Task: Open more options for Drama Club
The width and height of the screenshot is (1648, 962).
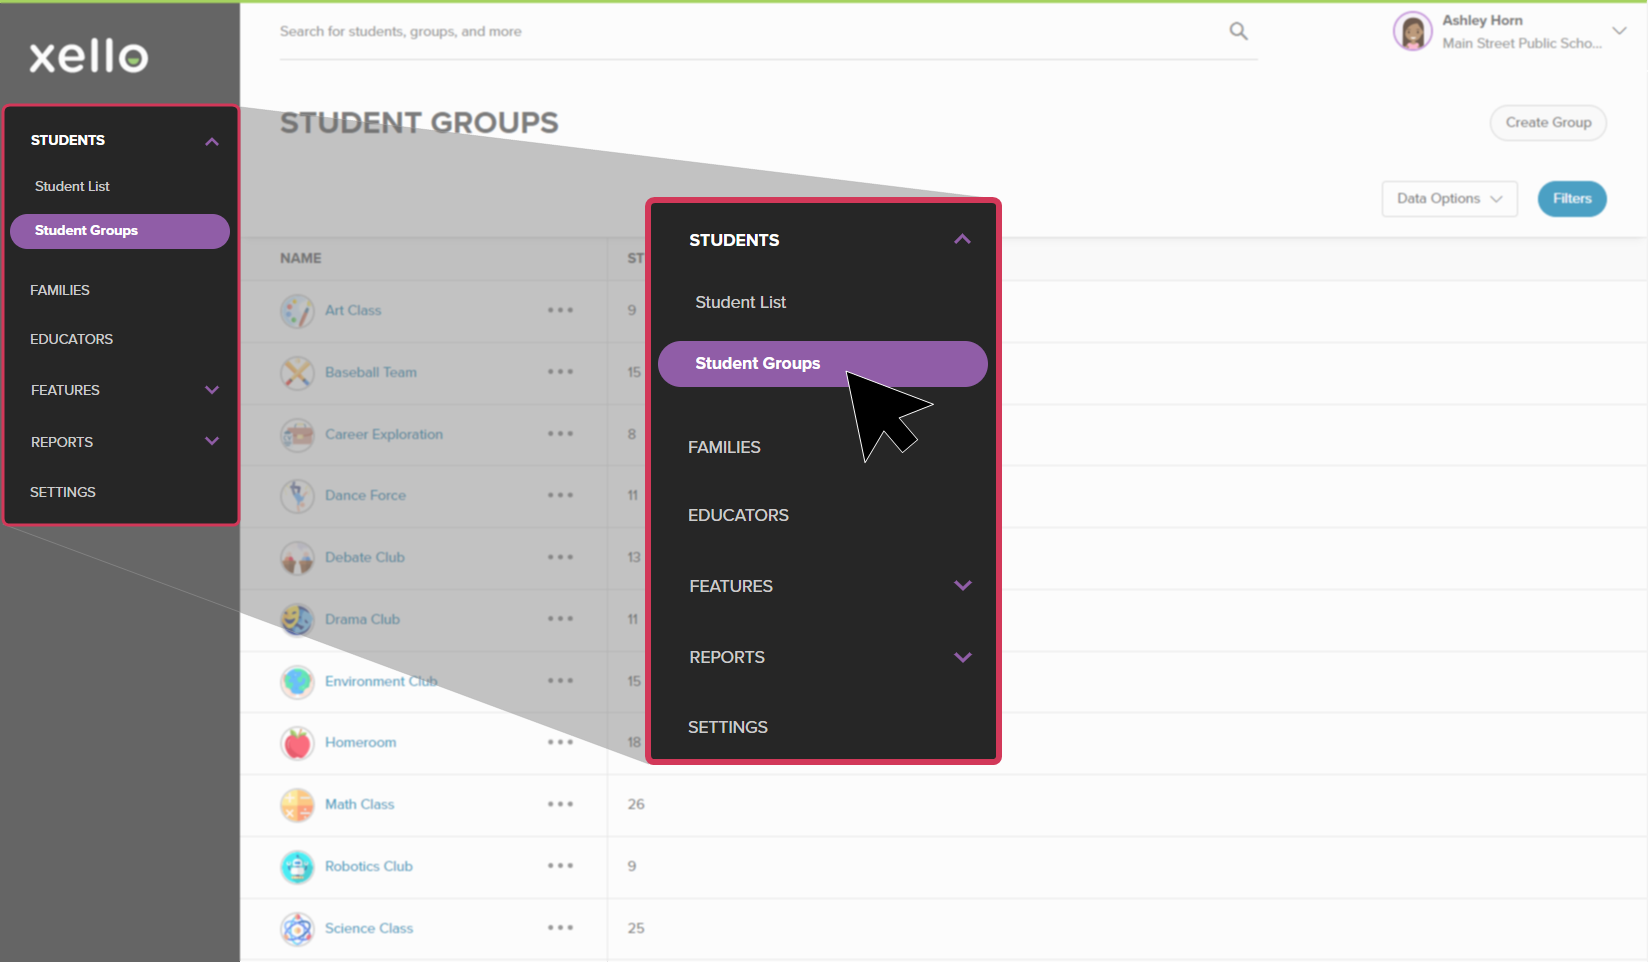Action: pyautogui.click(x=560, y=619)
